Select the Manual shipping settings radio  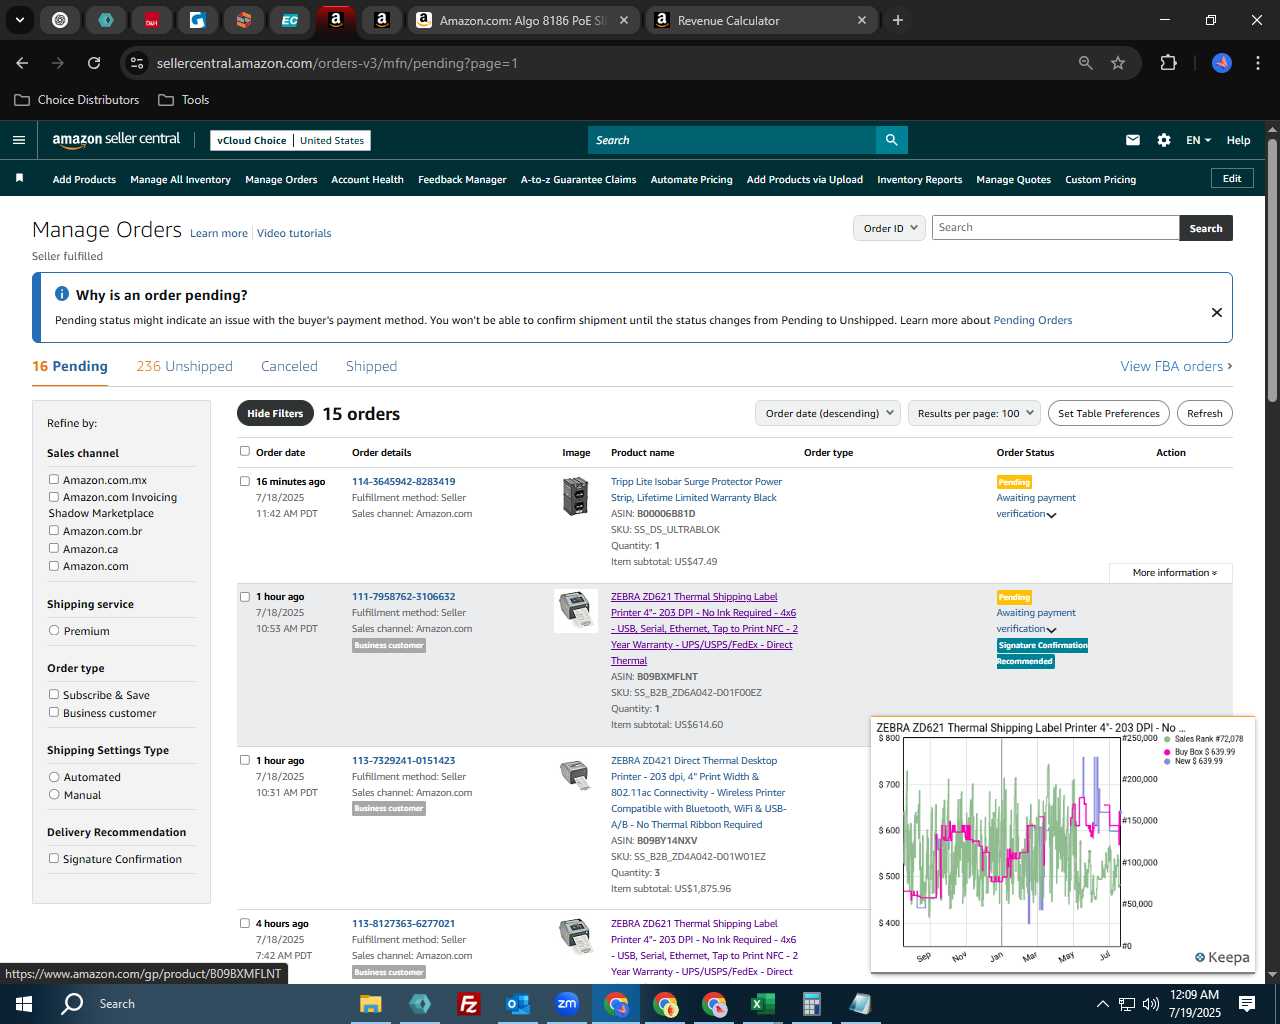(54, 795)
